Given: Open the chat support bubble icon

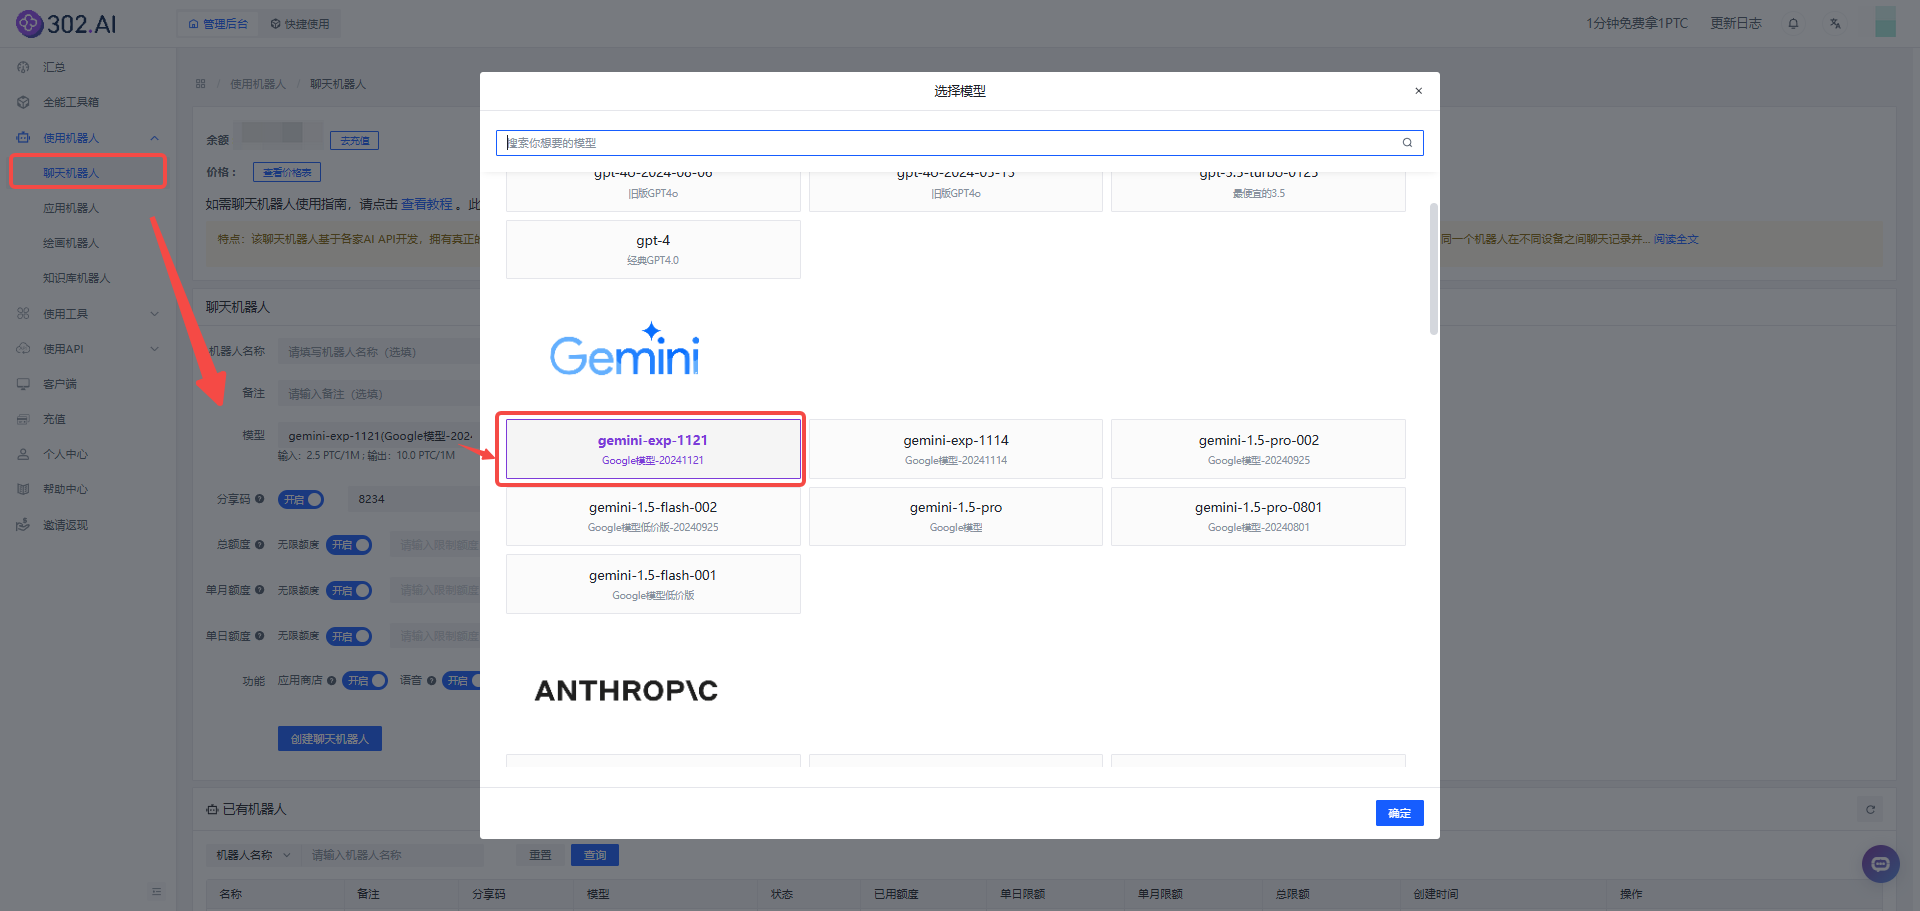Looking at the screenshot, I should click(x=1880, y=864).
